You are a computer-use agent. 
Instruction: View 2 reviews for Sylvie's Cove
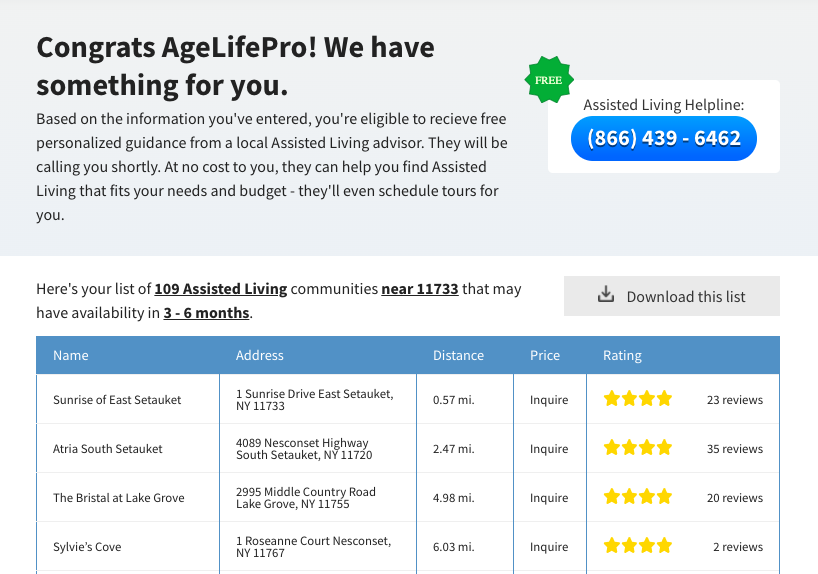click(x=738, y=546)
